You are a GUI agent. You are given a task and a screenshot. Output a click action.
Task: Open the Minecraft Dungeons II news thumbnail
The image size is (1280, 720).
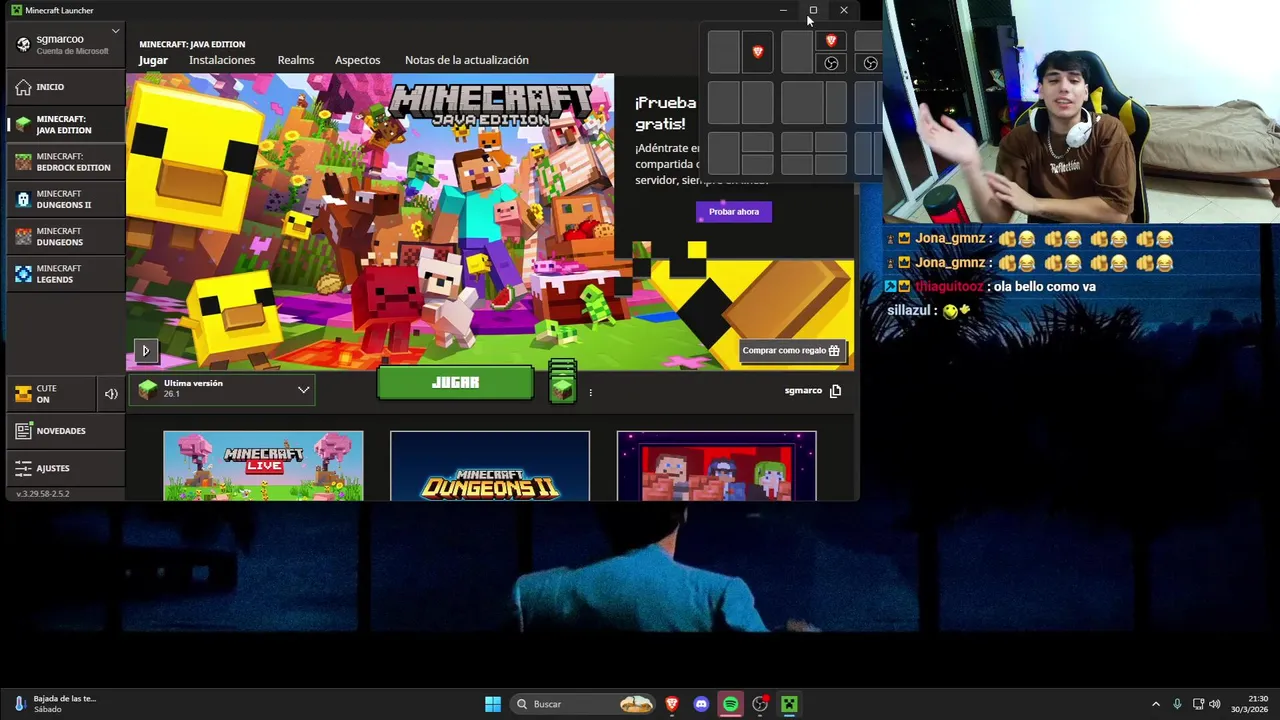[490, 466]
